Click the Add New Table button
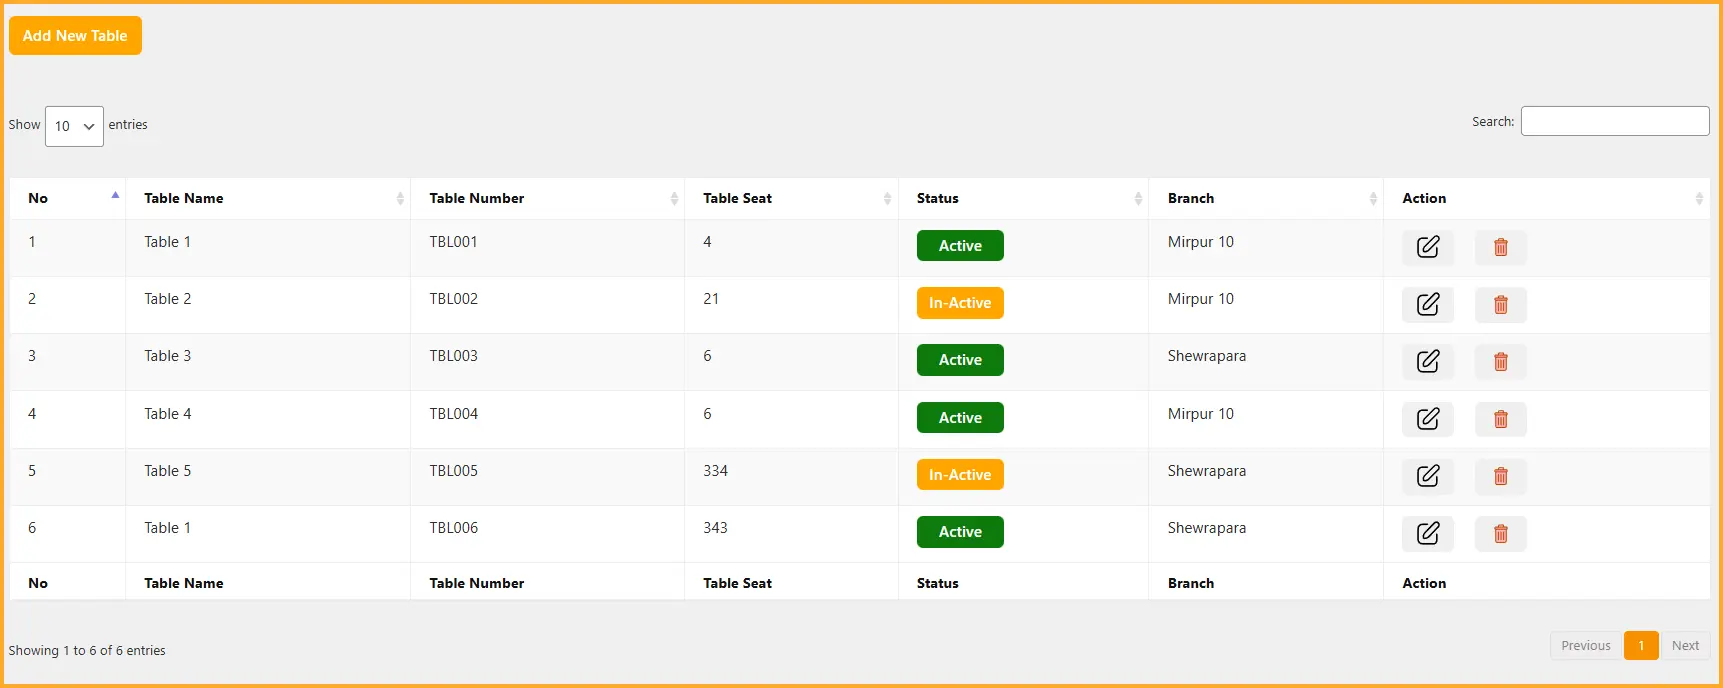This screenshot has height=688, width=1723. pos(75,36)
